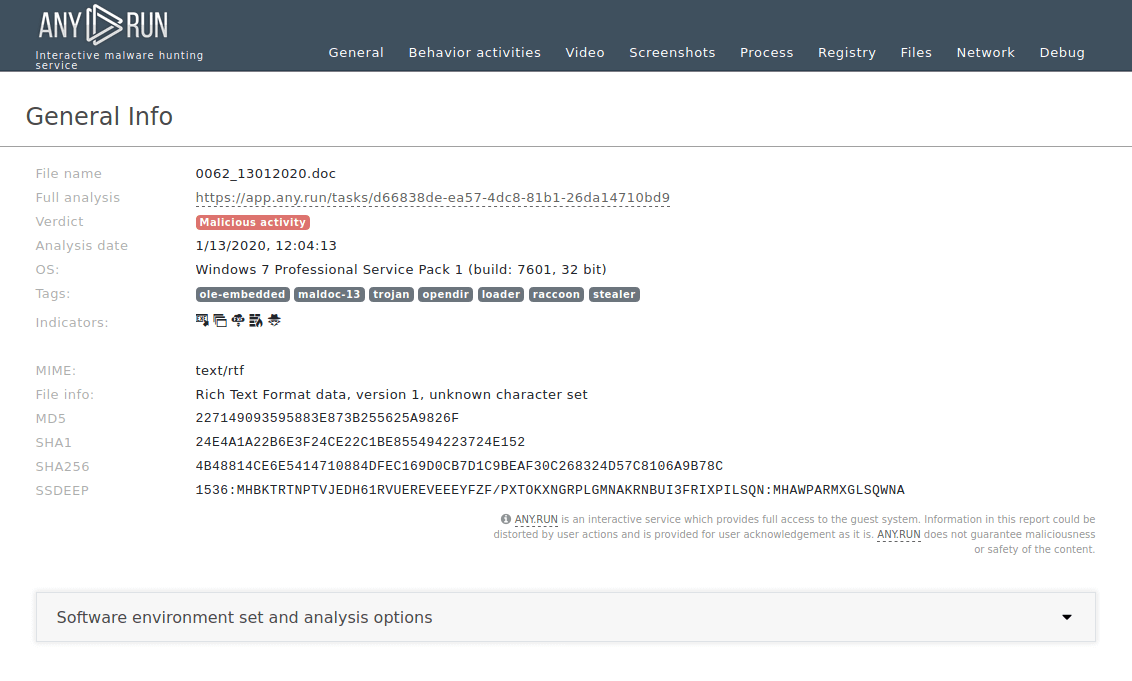
Task: Open the Network tab
Action: coord(985,52)
